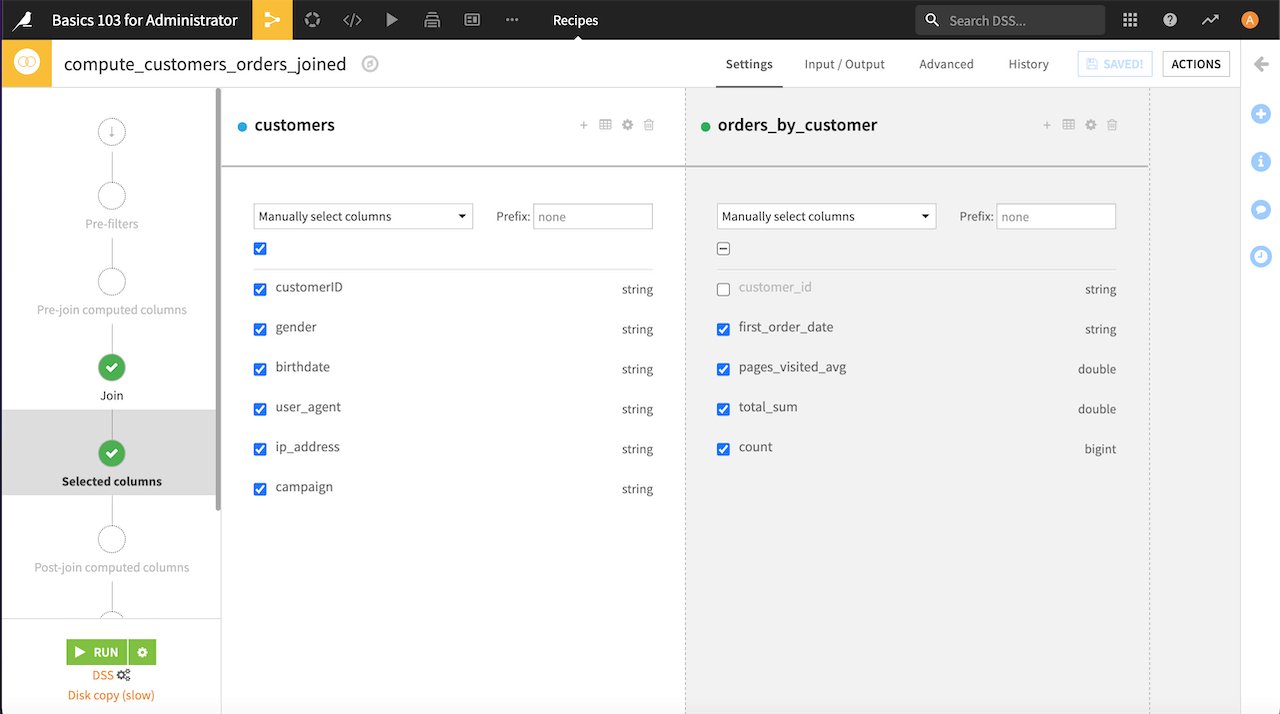Open the ACTIONS button

click(x=1196, y=63)
